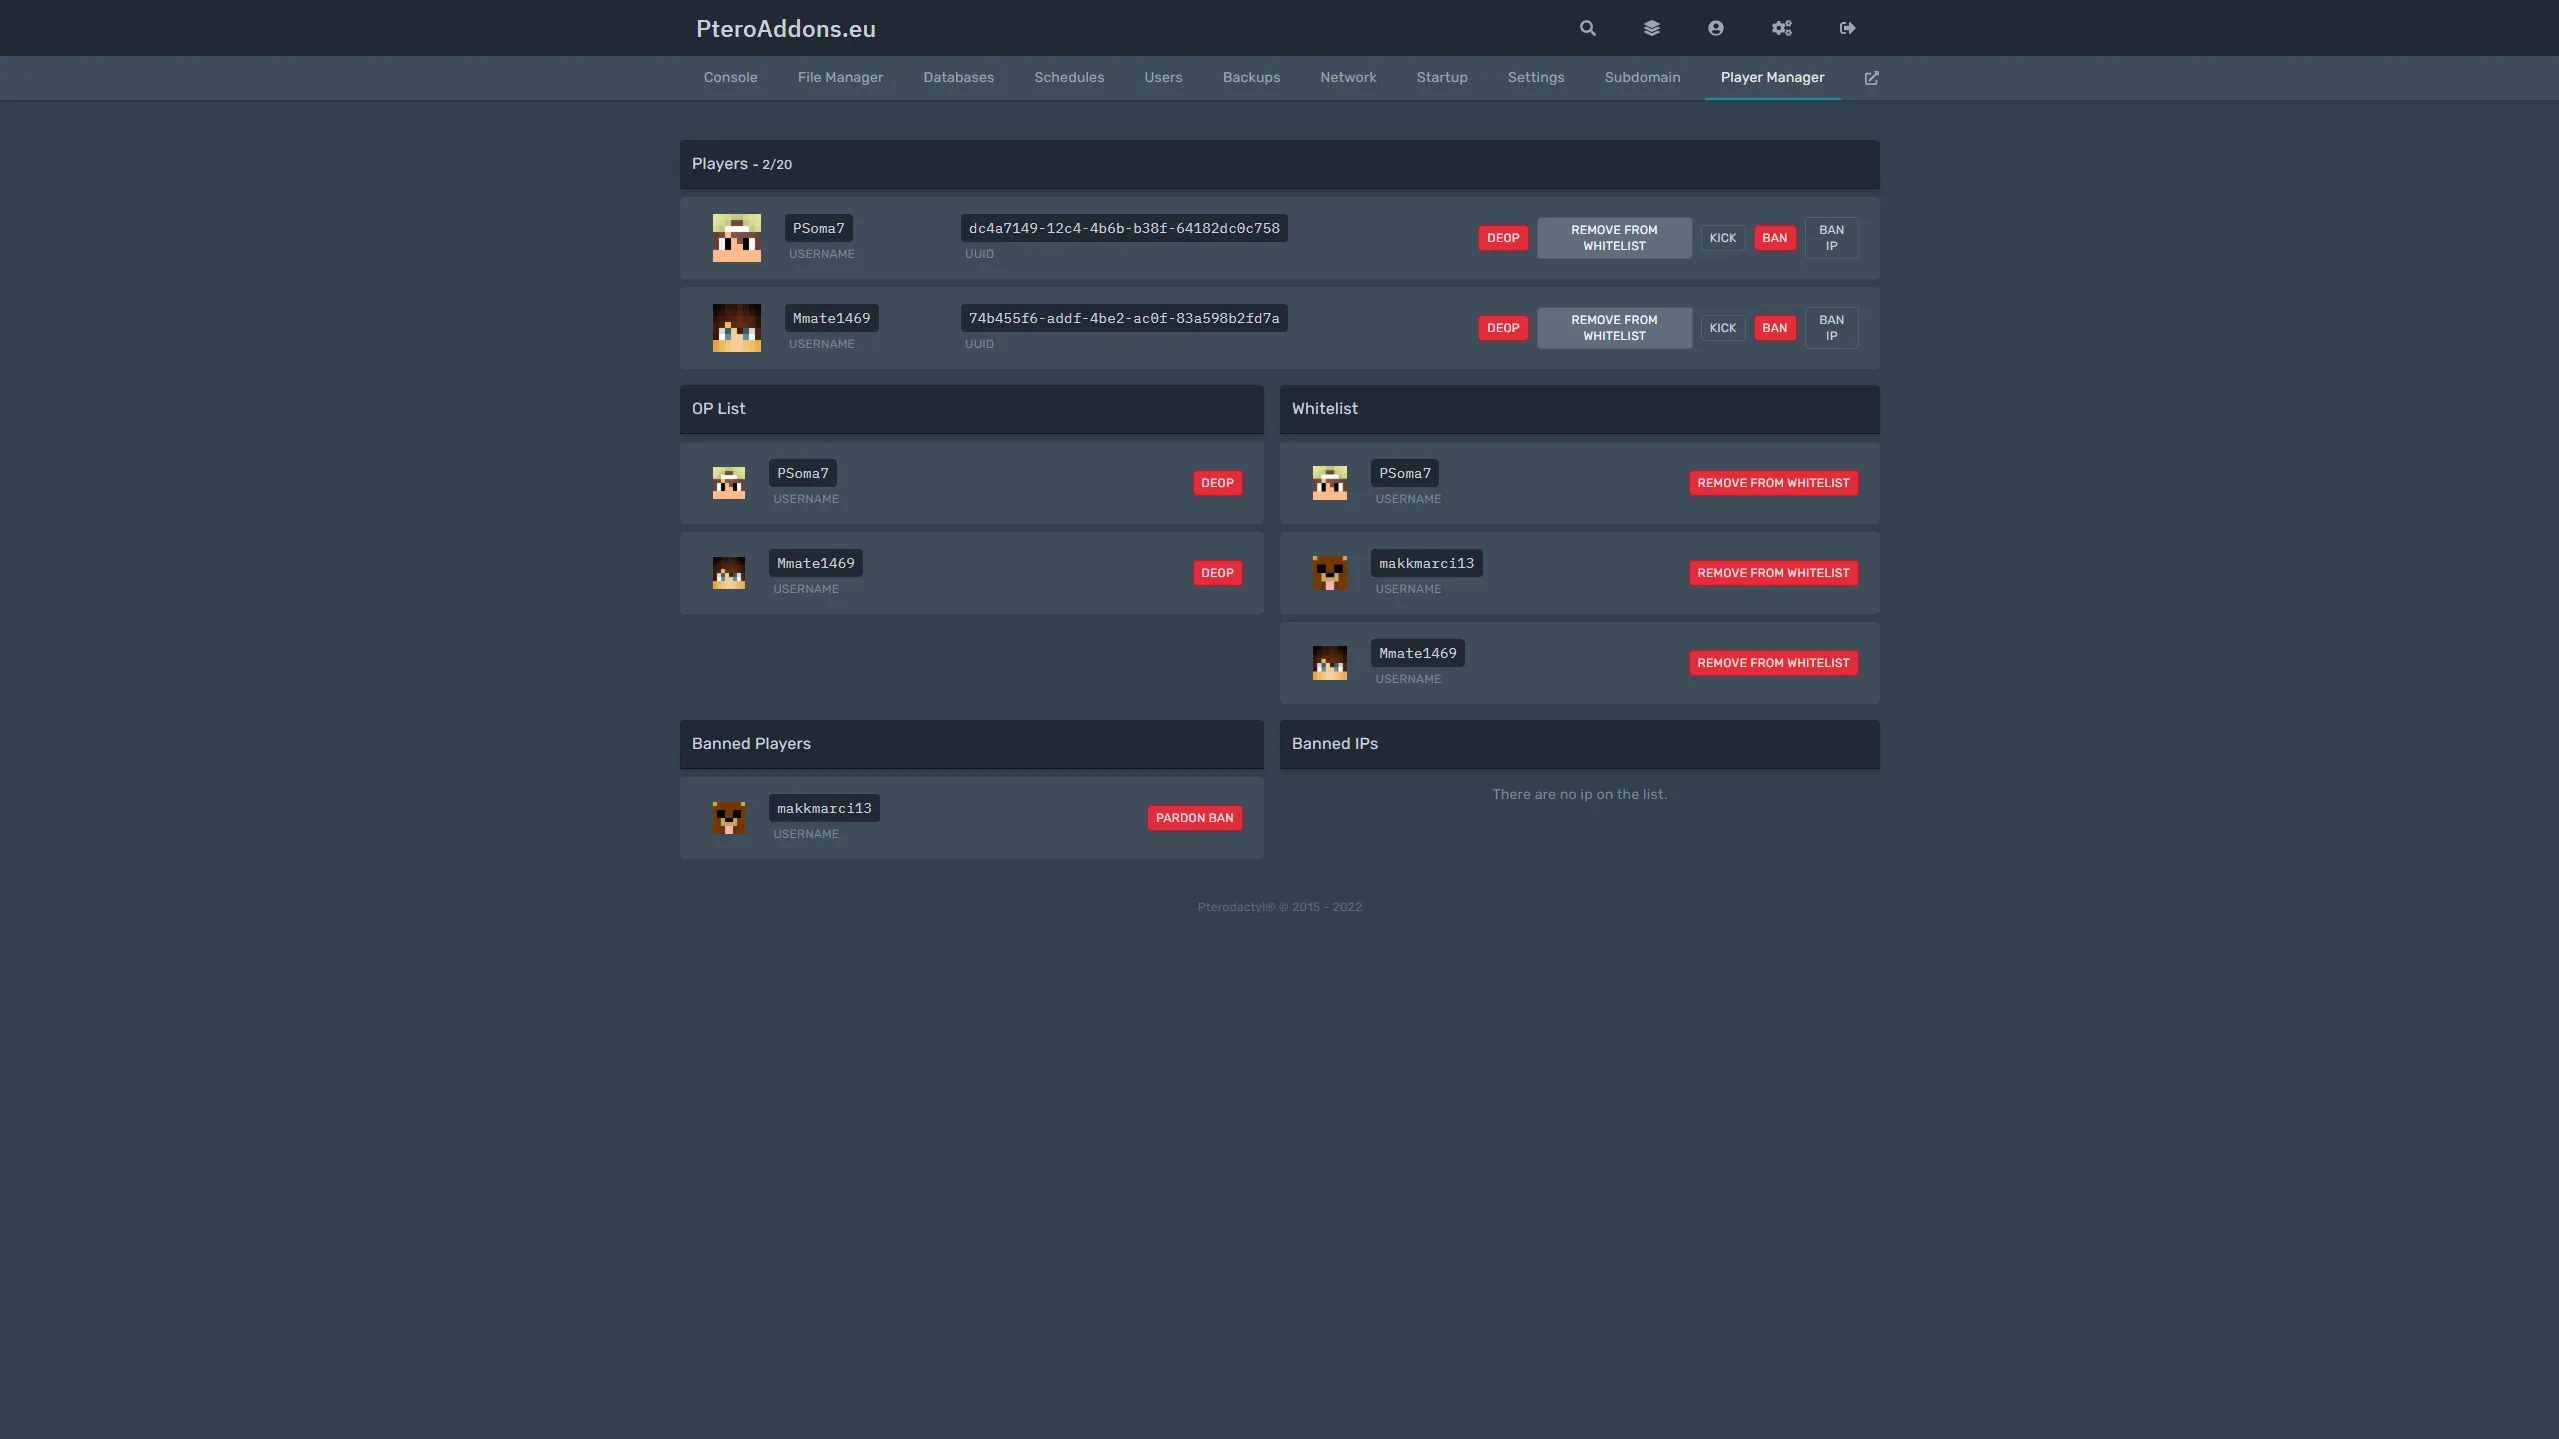
Task: Open the admin cogs icon in header
Action: point(1781,28)
